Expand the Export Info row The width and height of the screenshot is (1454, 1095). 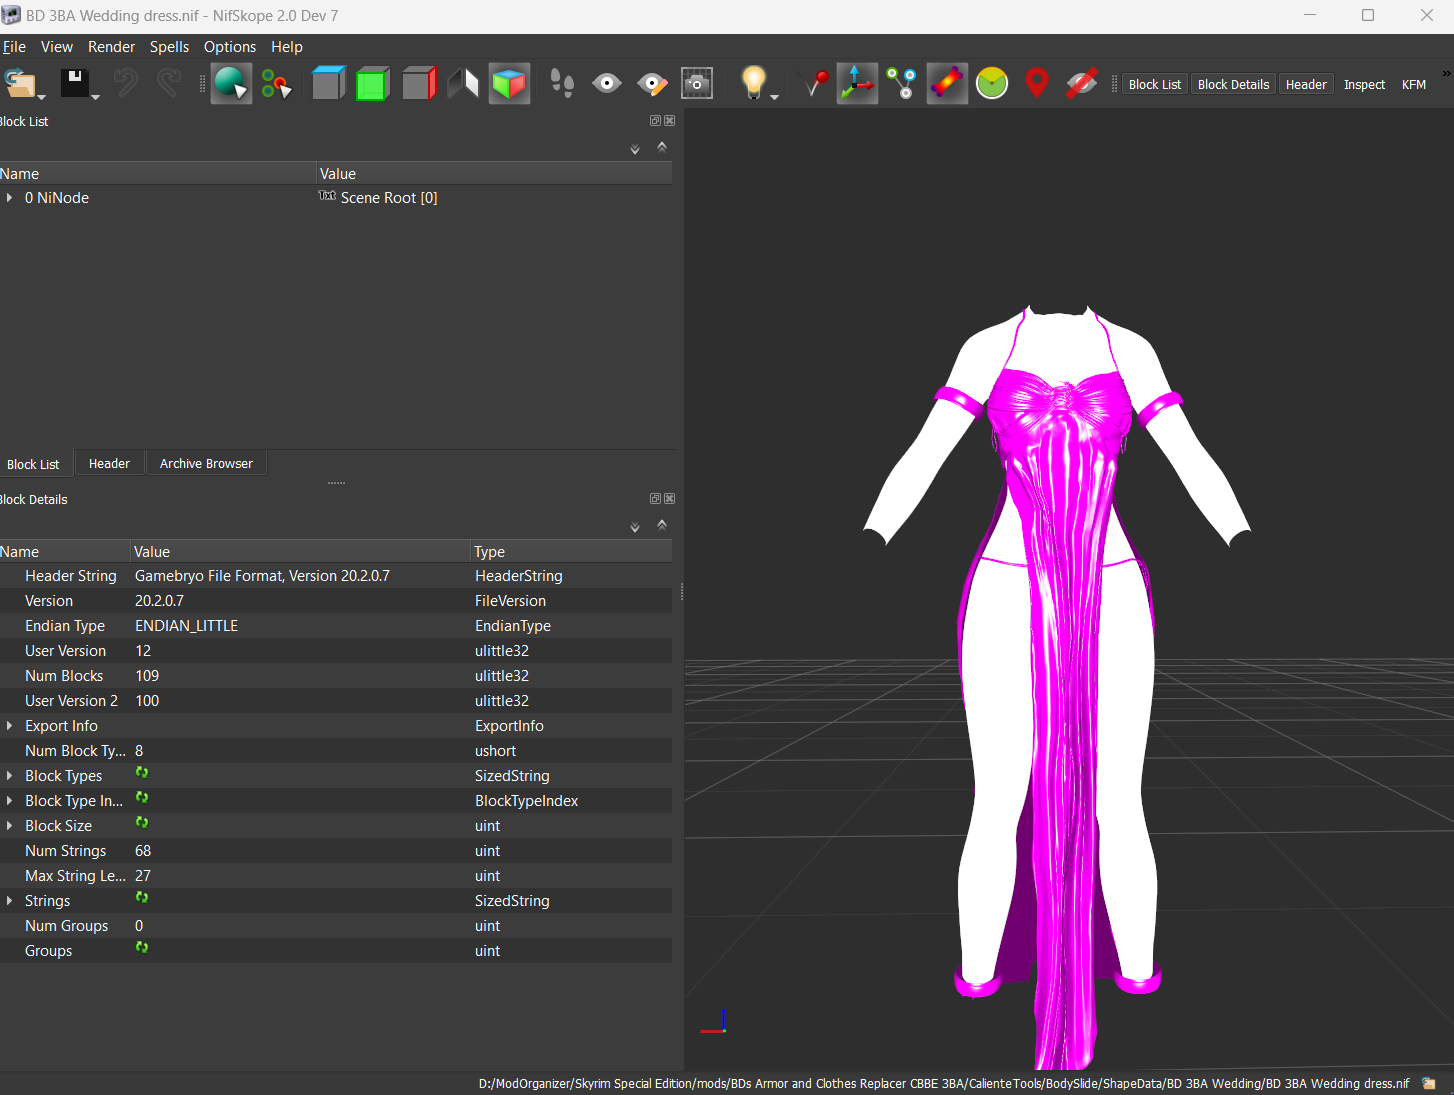click(x=10, y=726)
